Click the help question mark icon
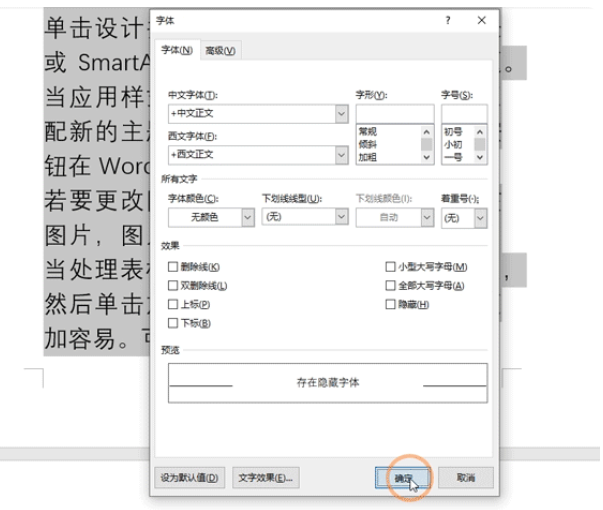The image size is (603, 510). [448, 20]
